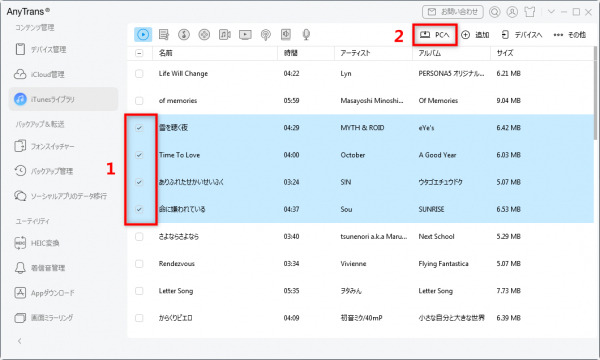The height and width of the screenshot is (360, 600).
Task: Open the skin/shirt theme icon
Action: (530, 12)
